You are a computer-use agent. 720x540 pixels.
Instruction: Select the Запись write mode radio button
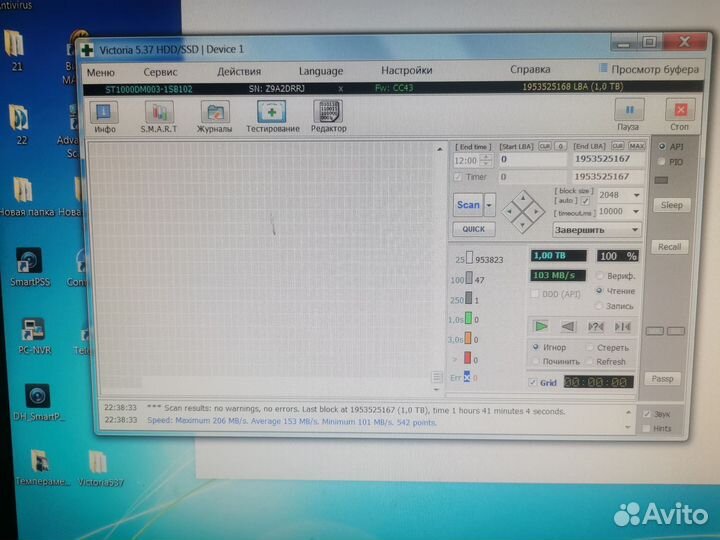[598, 306]
